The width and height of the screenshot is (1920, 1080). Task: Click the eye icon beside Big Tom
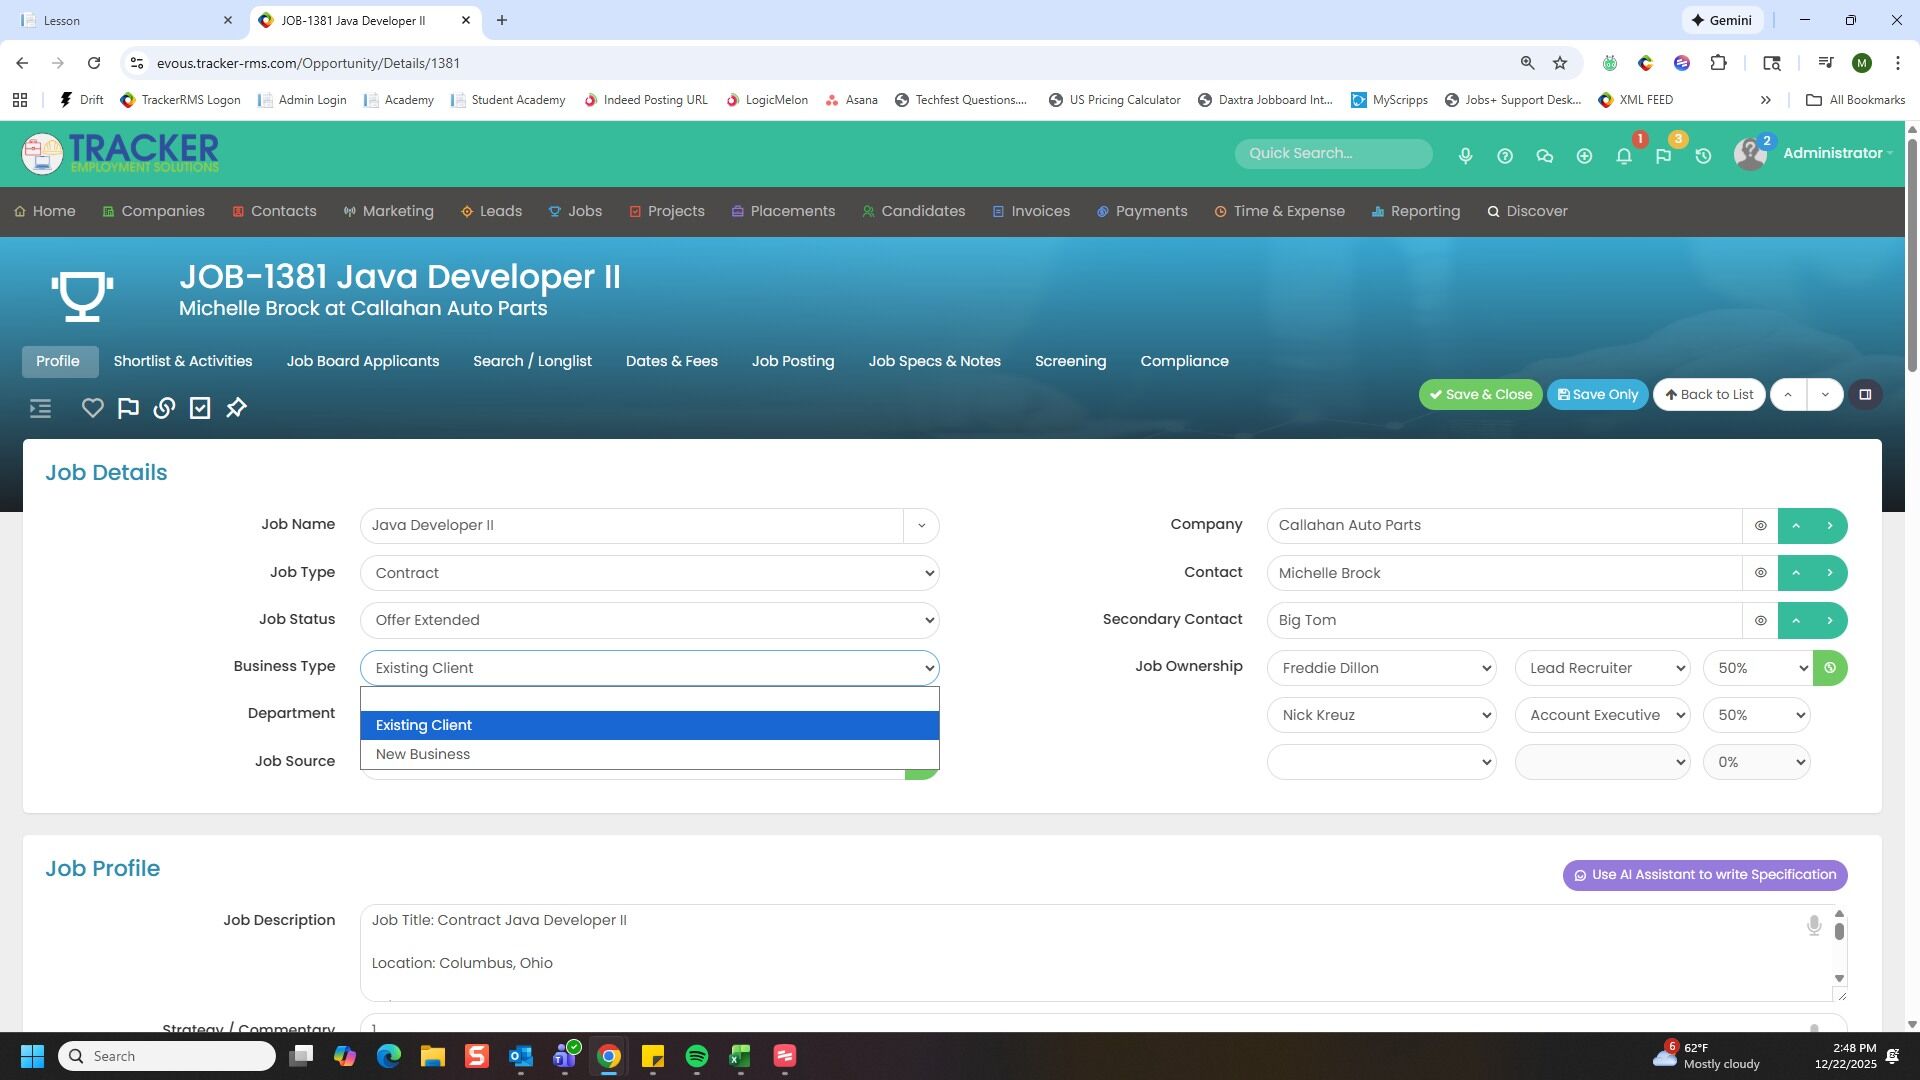(1760, 620)
